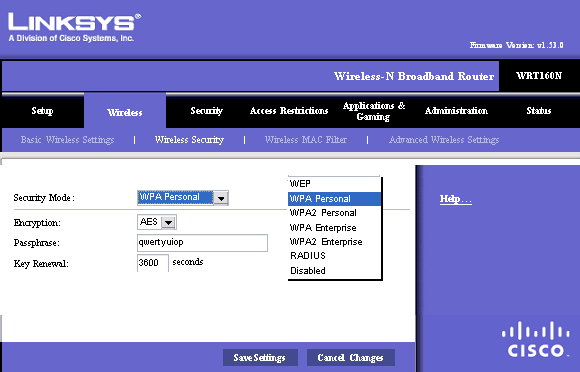Open Advanced Wireless Settings subtab

444,140
